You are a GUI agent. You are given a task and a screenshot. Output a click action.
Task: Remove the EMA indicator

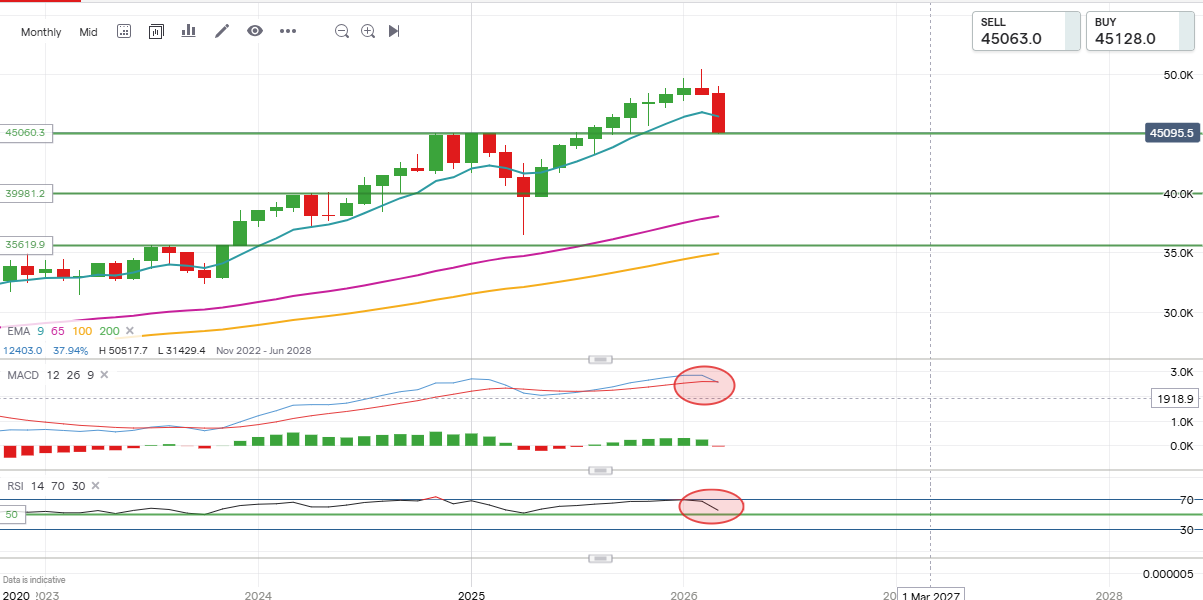pos(131,330)
